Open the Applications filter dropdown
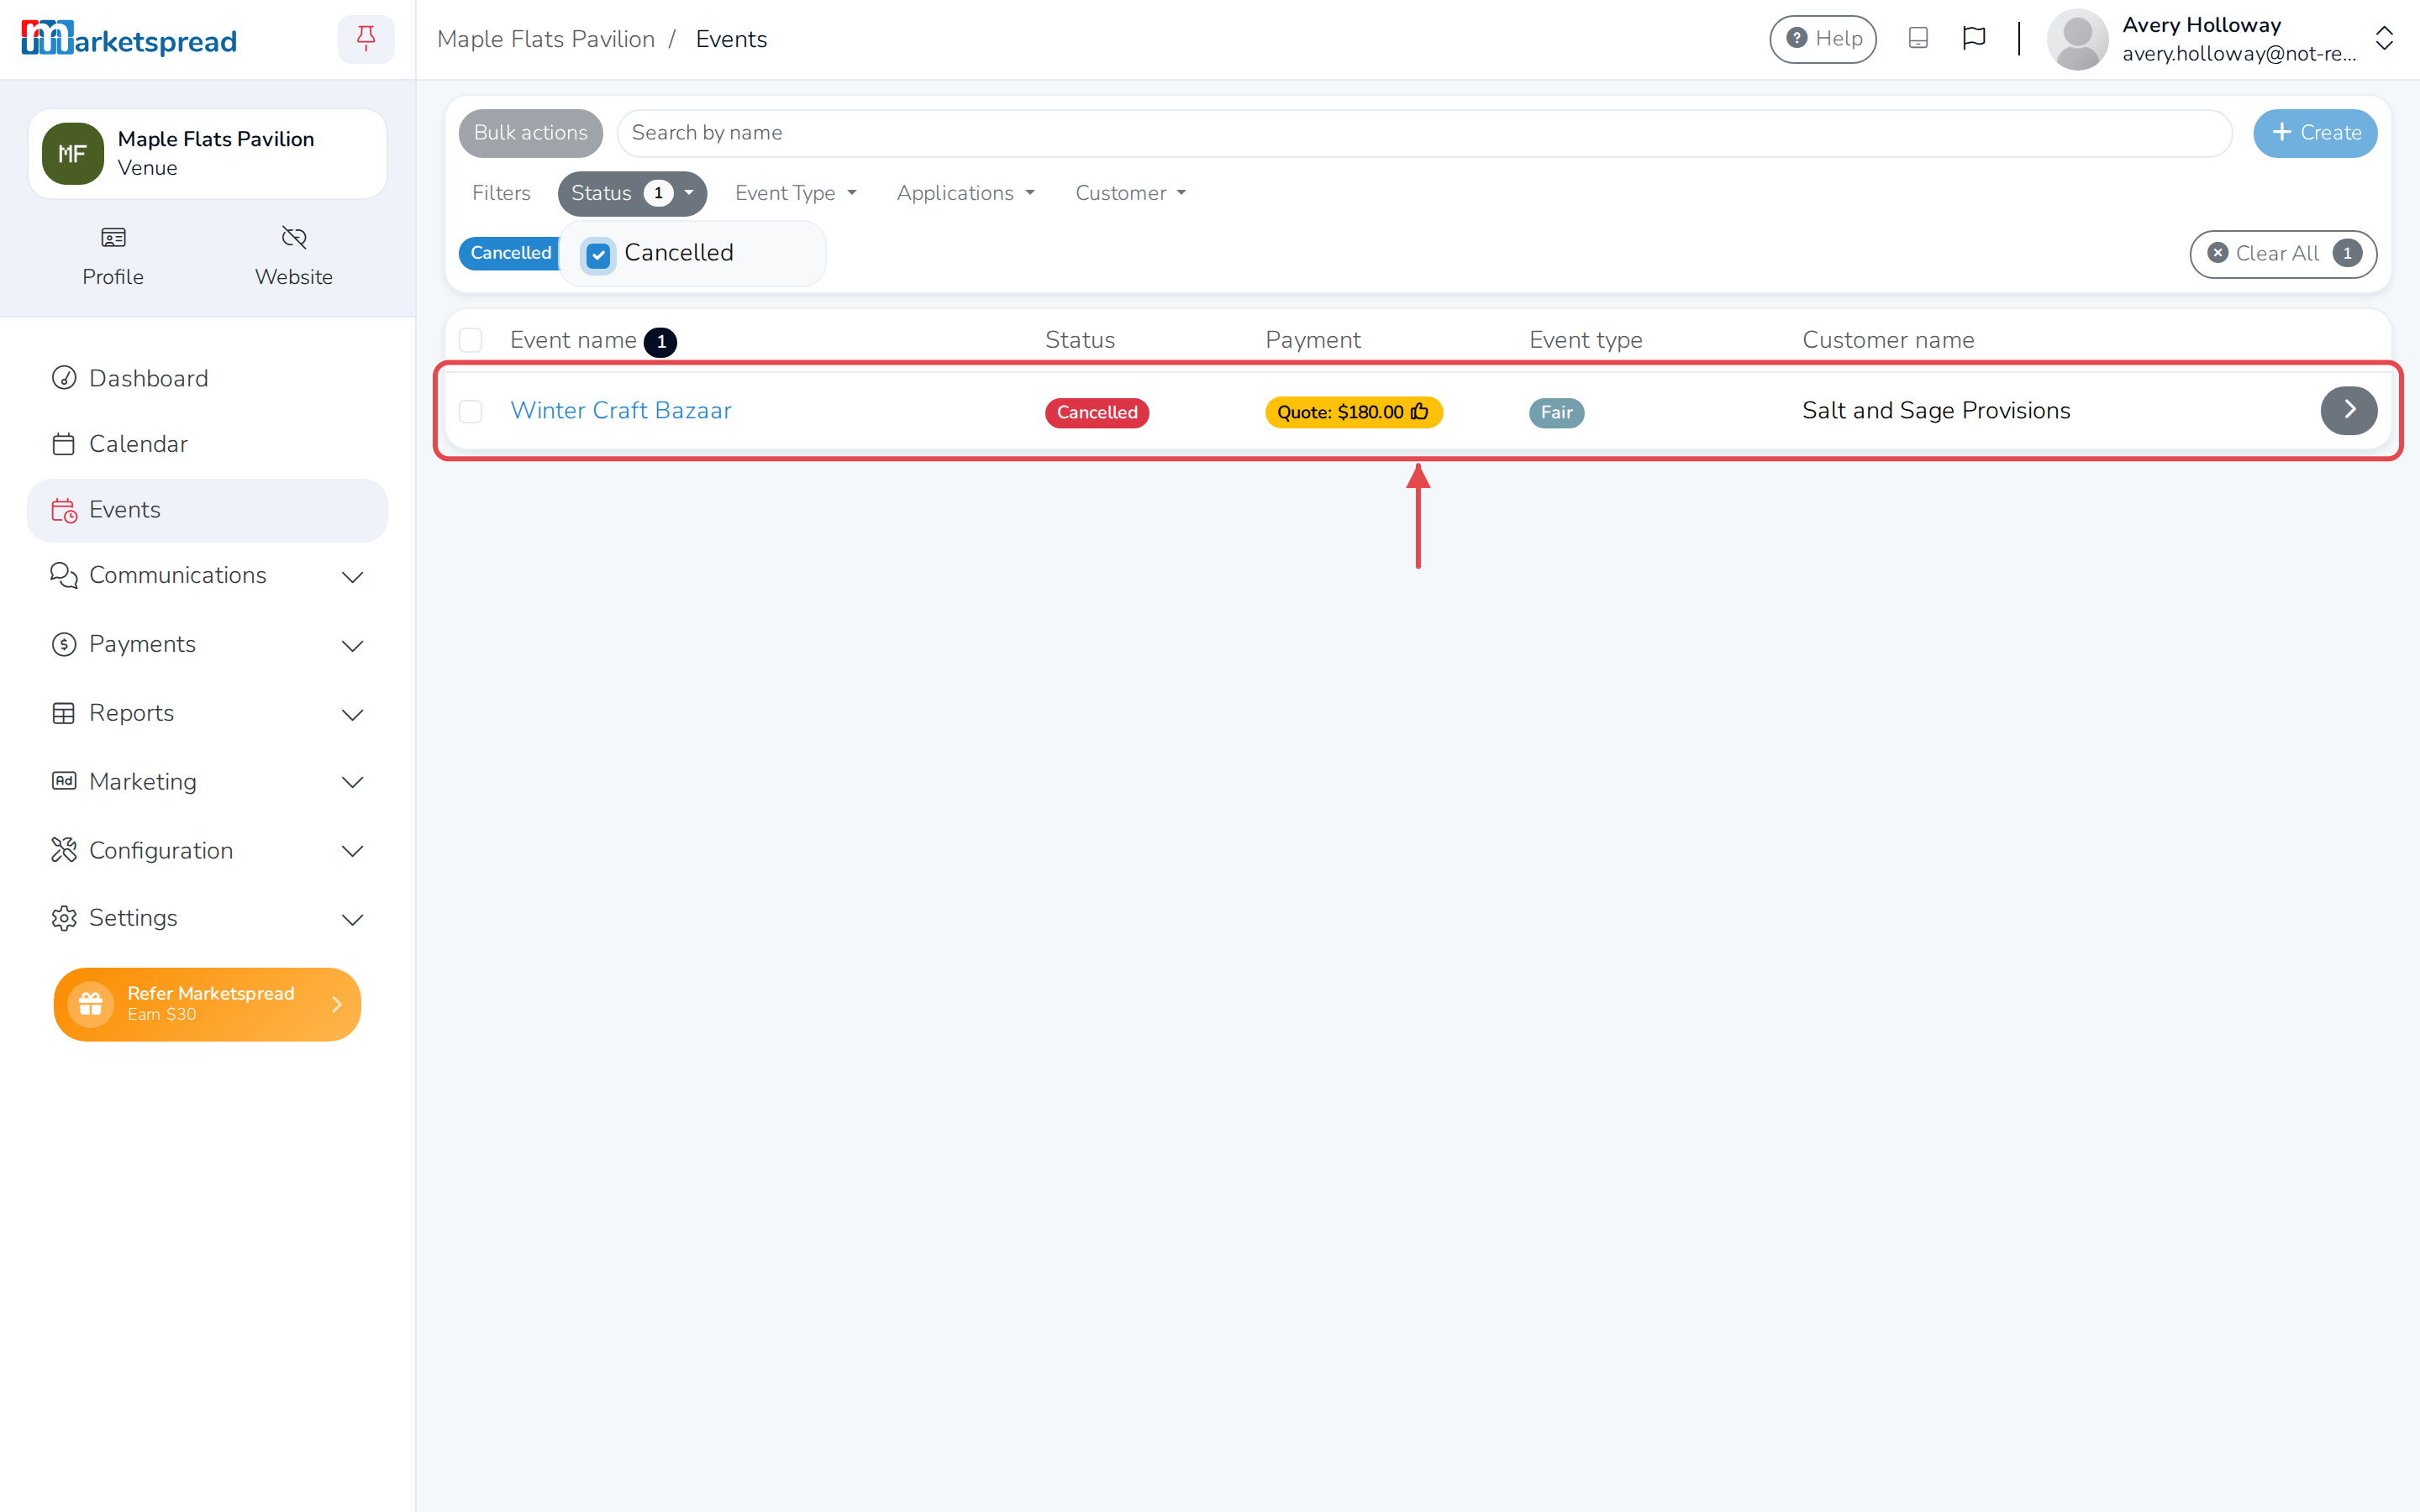Image resolution: width=2420 pixels, height=1512 pixels. point(965,193)
